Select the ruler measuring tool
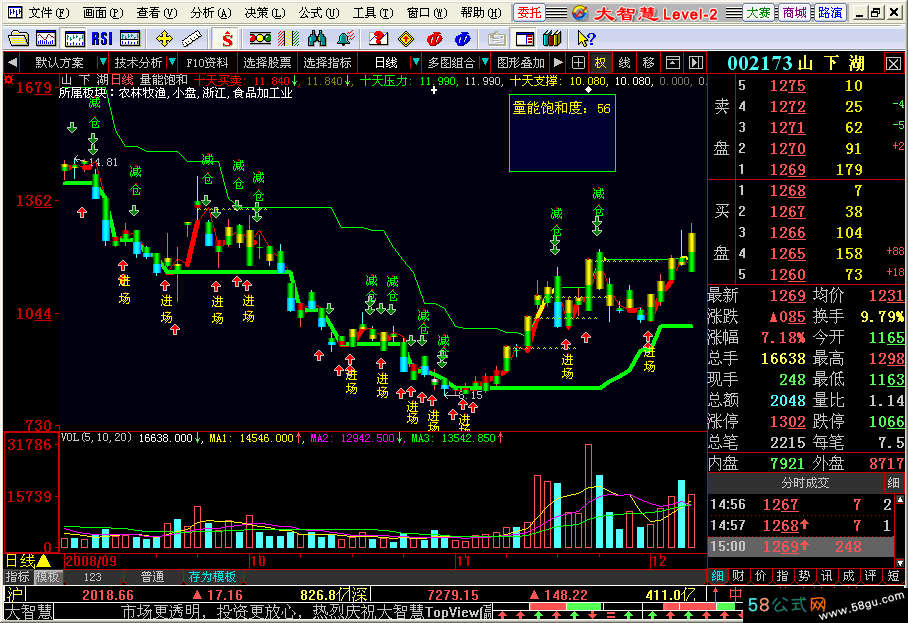The width and height of the screenshot is (908, 623). click(x=192, y=39)
